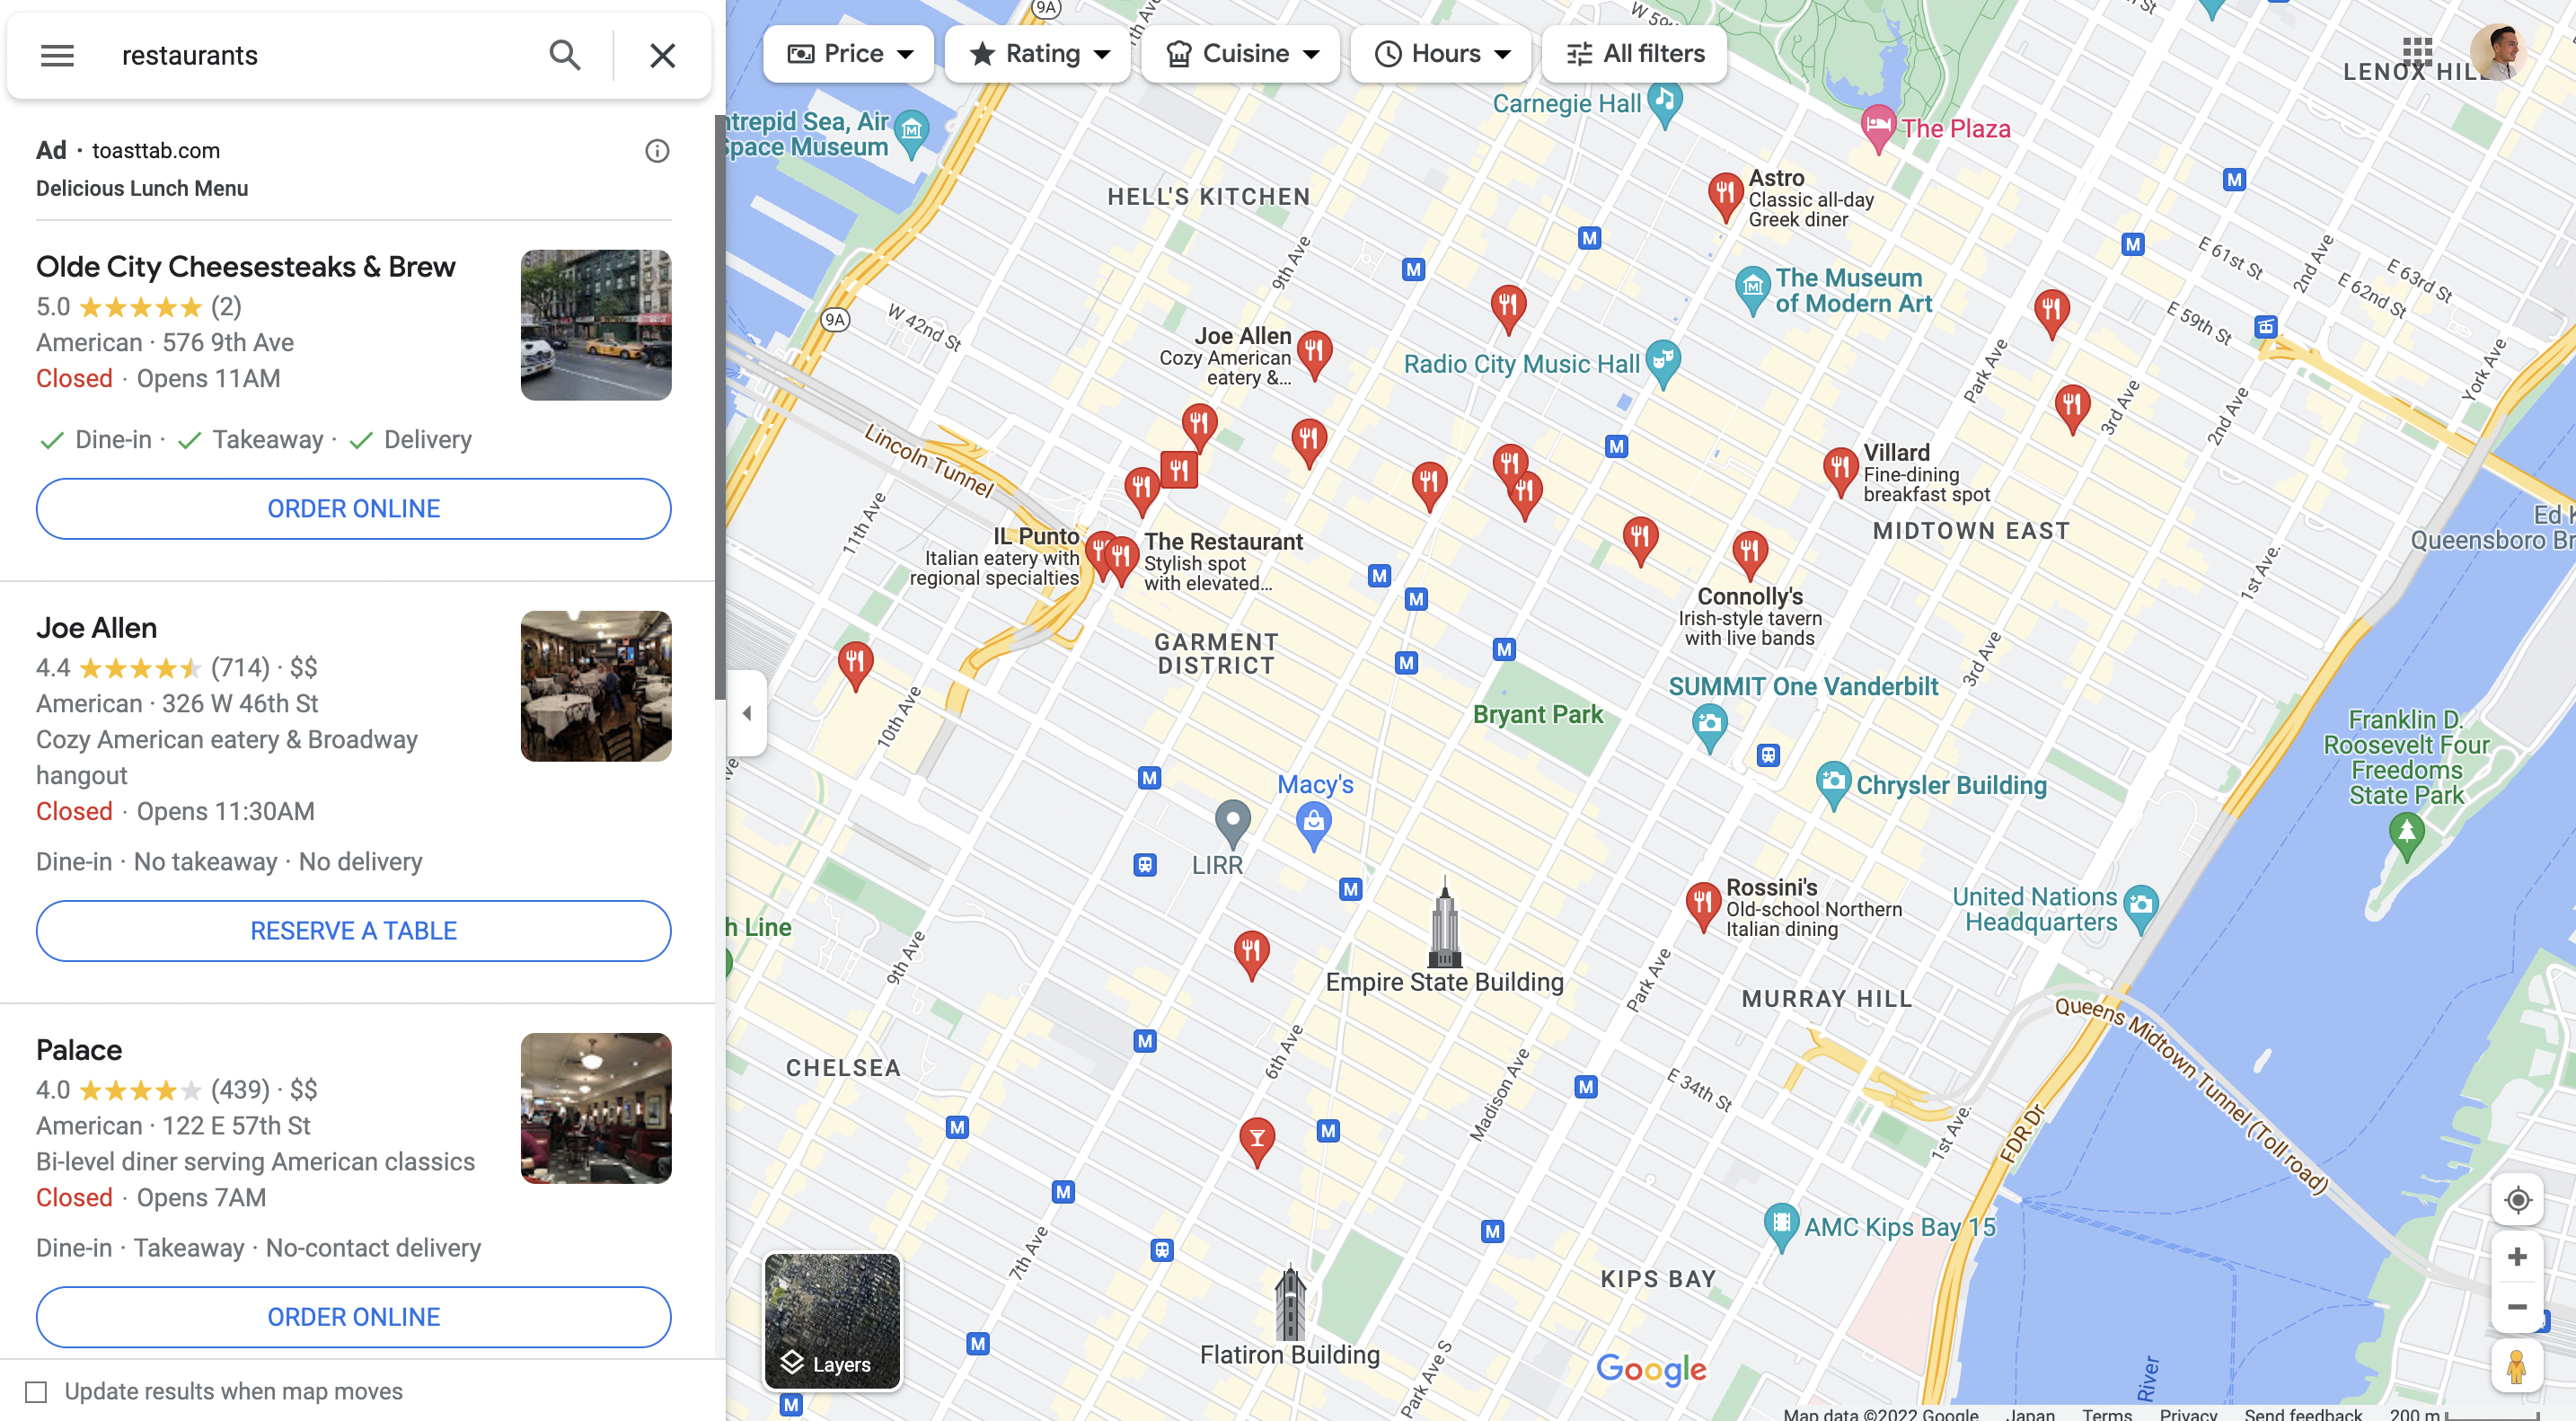
Task: Click the clear search X icon
Action: click(x=661, y=54)
